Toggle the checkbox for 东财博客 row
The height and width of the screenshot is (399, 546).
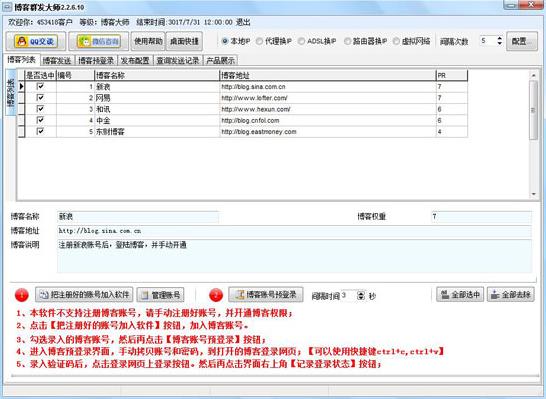click(40, 131)
